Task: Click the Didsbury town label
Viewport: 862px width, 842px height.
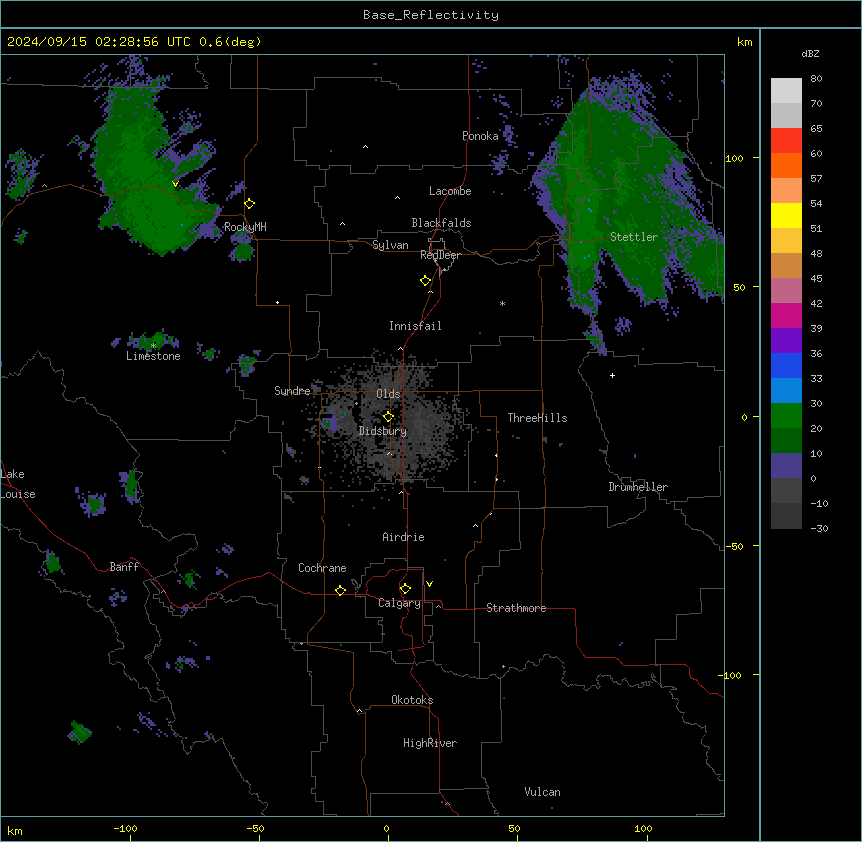Action: tap(383, 431)
